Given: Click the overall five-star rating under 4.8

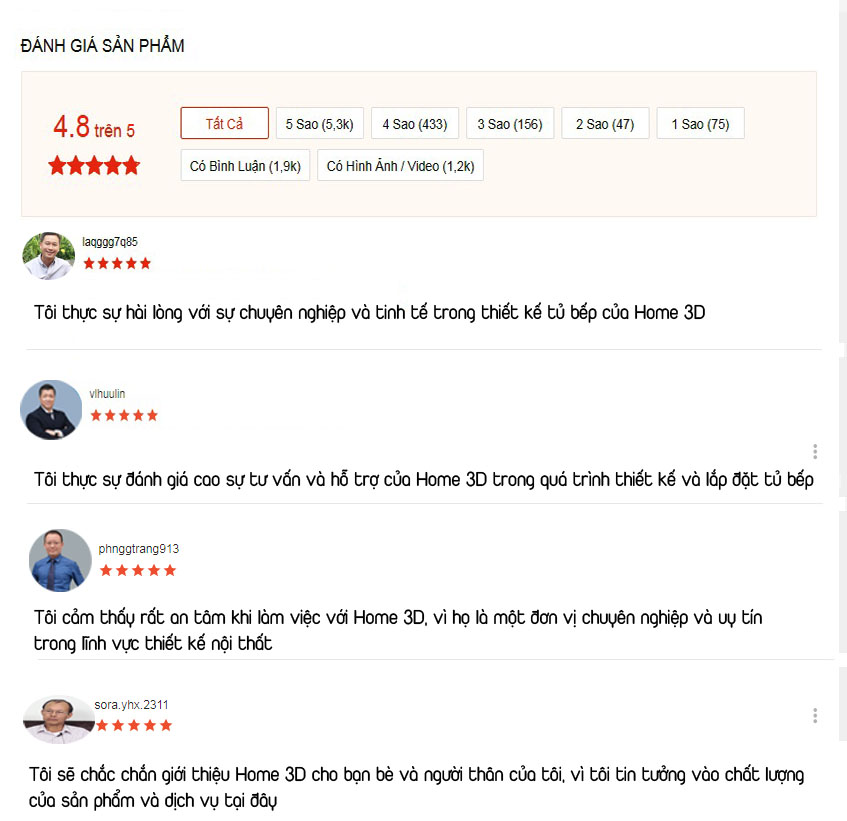Looking at the screenshot, I should [x=94, y=165].
